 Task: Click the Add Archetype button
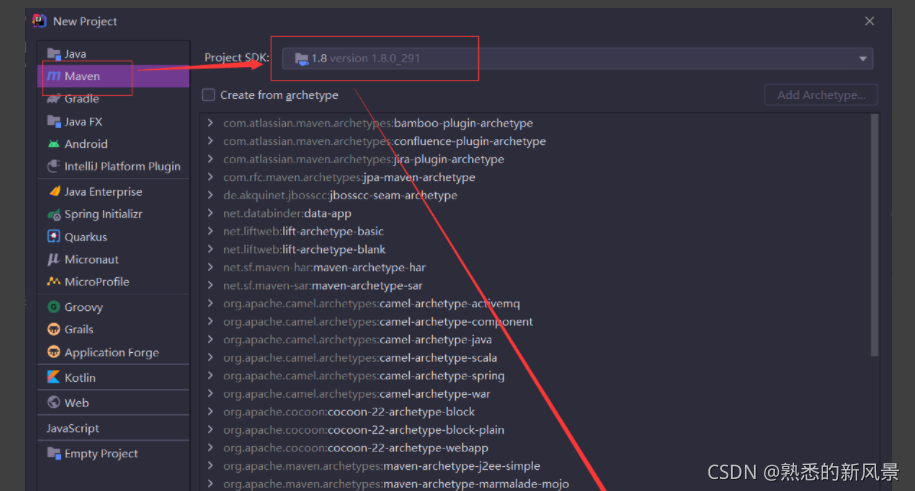tap(821, 95)
